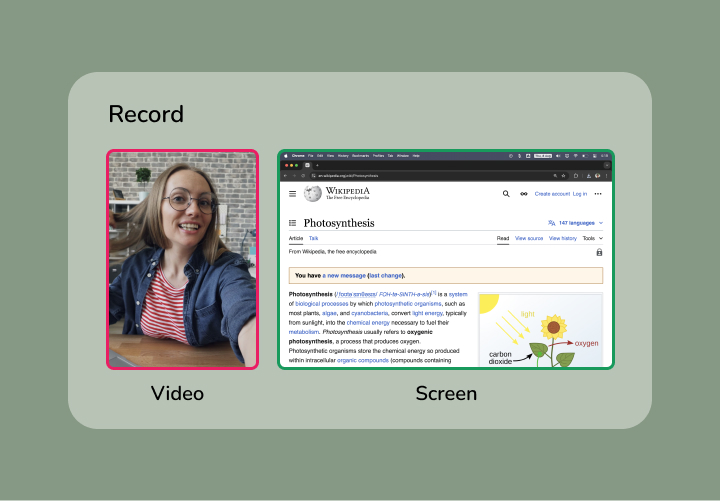Click the appearance glasses icon
The image size is (720, 501).
point(522,194)
